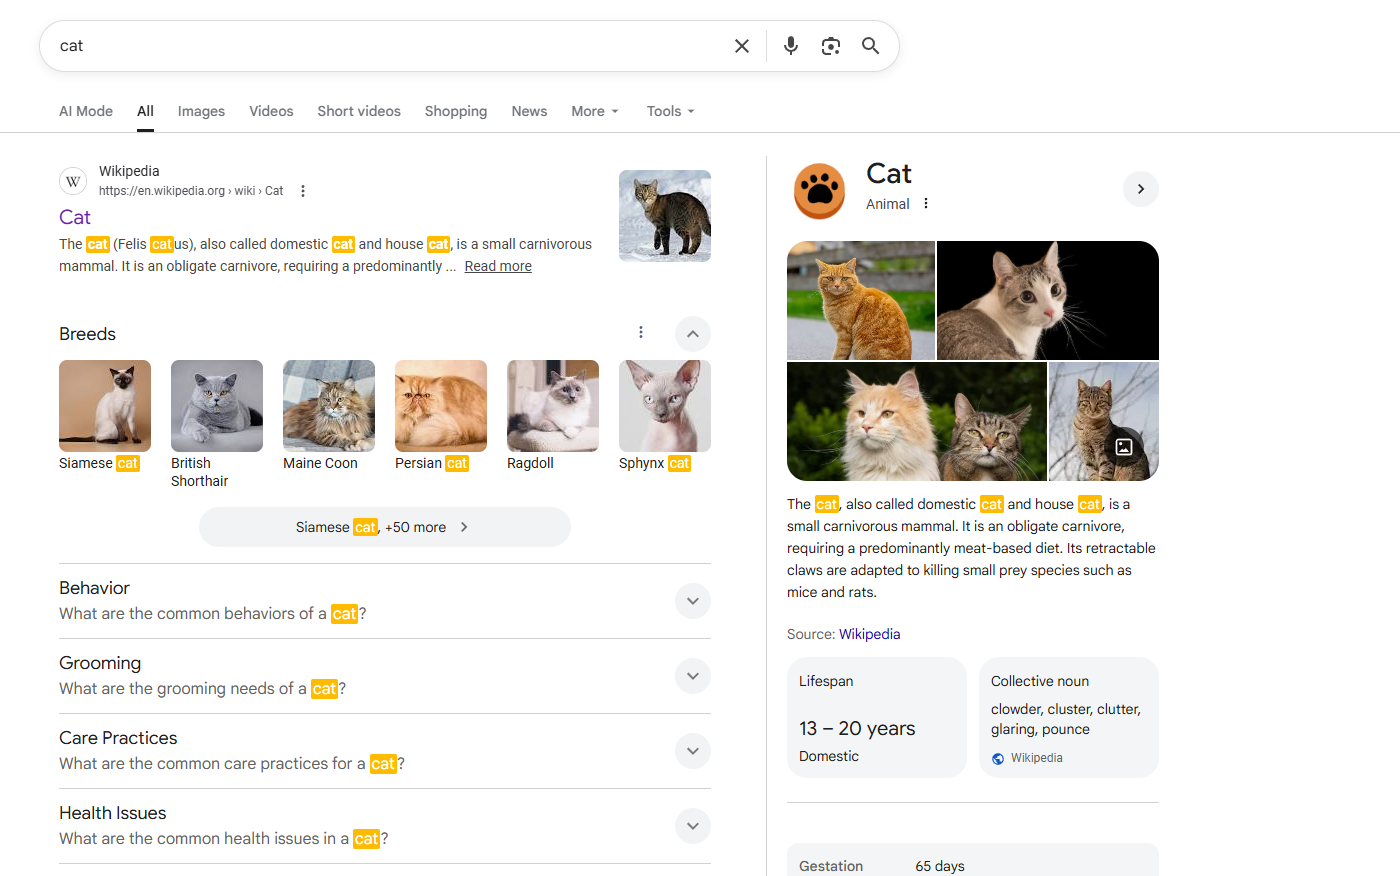The height and width of the screenshot is (876, 1400).
Task: Open Google Lens image search icon
Action: 830,45
